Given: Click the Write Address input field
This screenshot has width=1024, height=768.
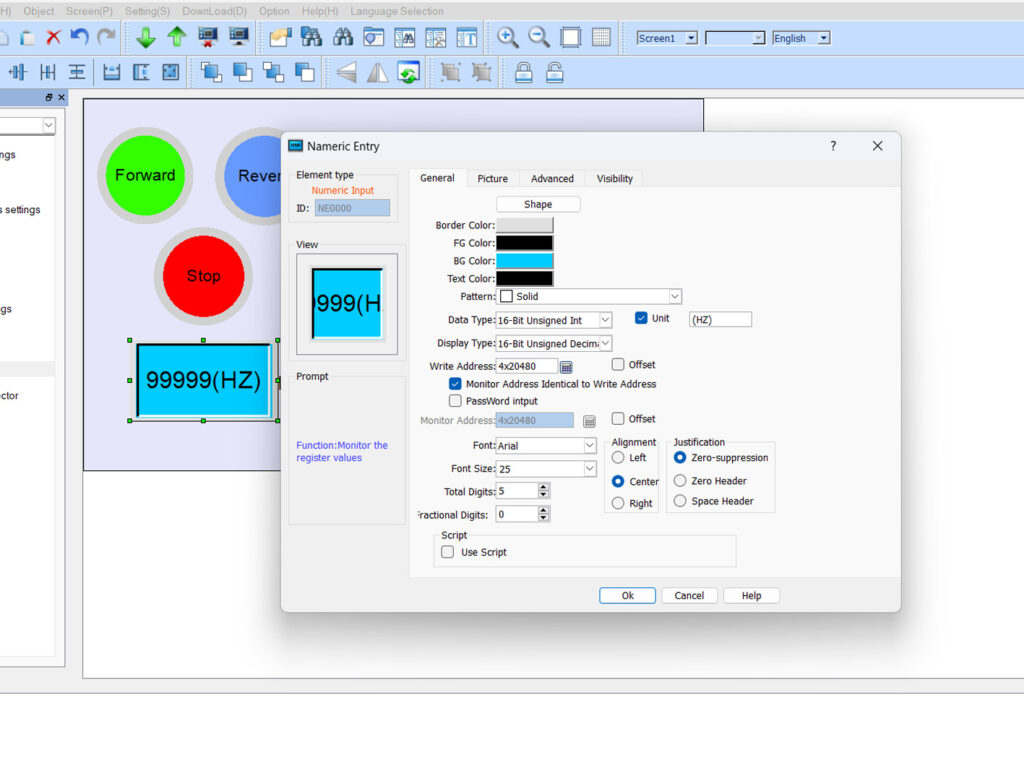Looking at the screenshot, I should (x=526, y=366).
